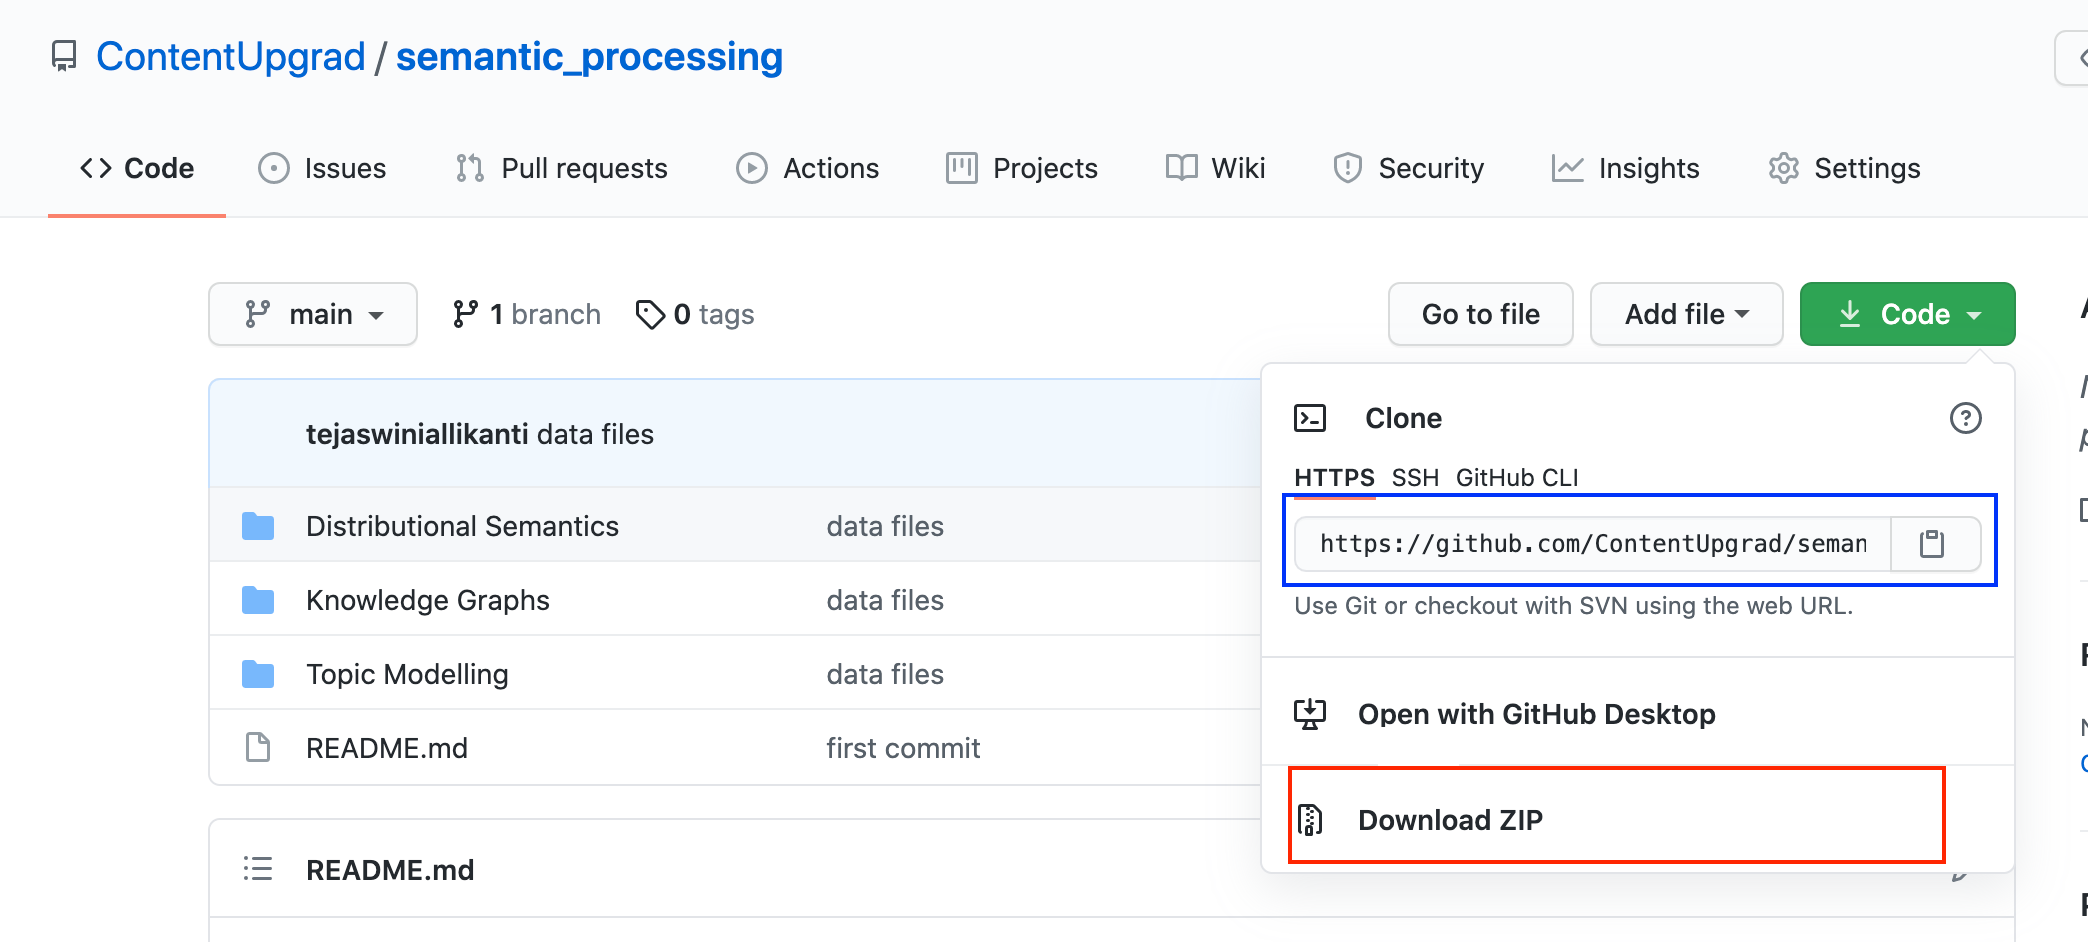Open latest commit message next to author name
The width and height of the screenshot is (2088, 942).
[x=595, y=434]
